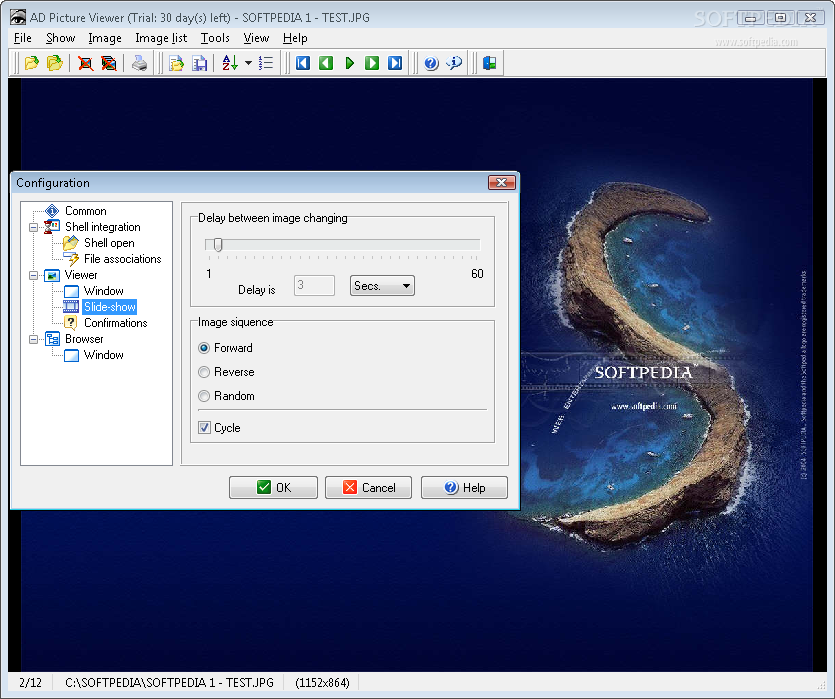Click the File associations lightning icon
This screenshot has height=699, width=835.
[x=71, y=259]
